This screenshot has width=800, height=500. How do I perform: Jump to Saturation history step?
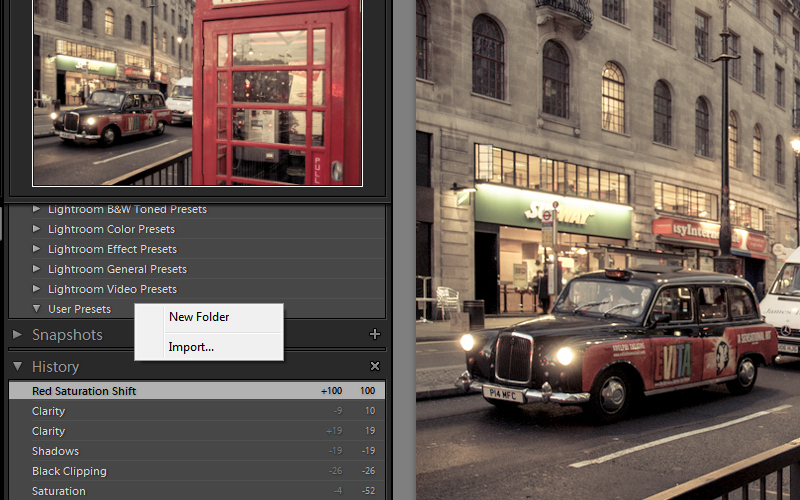coord(59,491)
